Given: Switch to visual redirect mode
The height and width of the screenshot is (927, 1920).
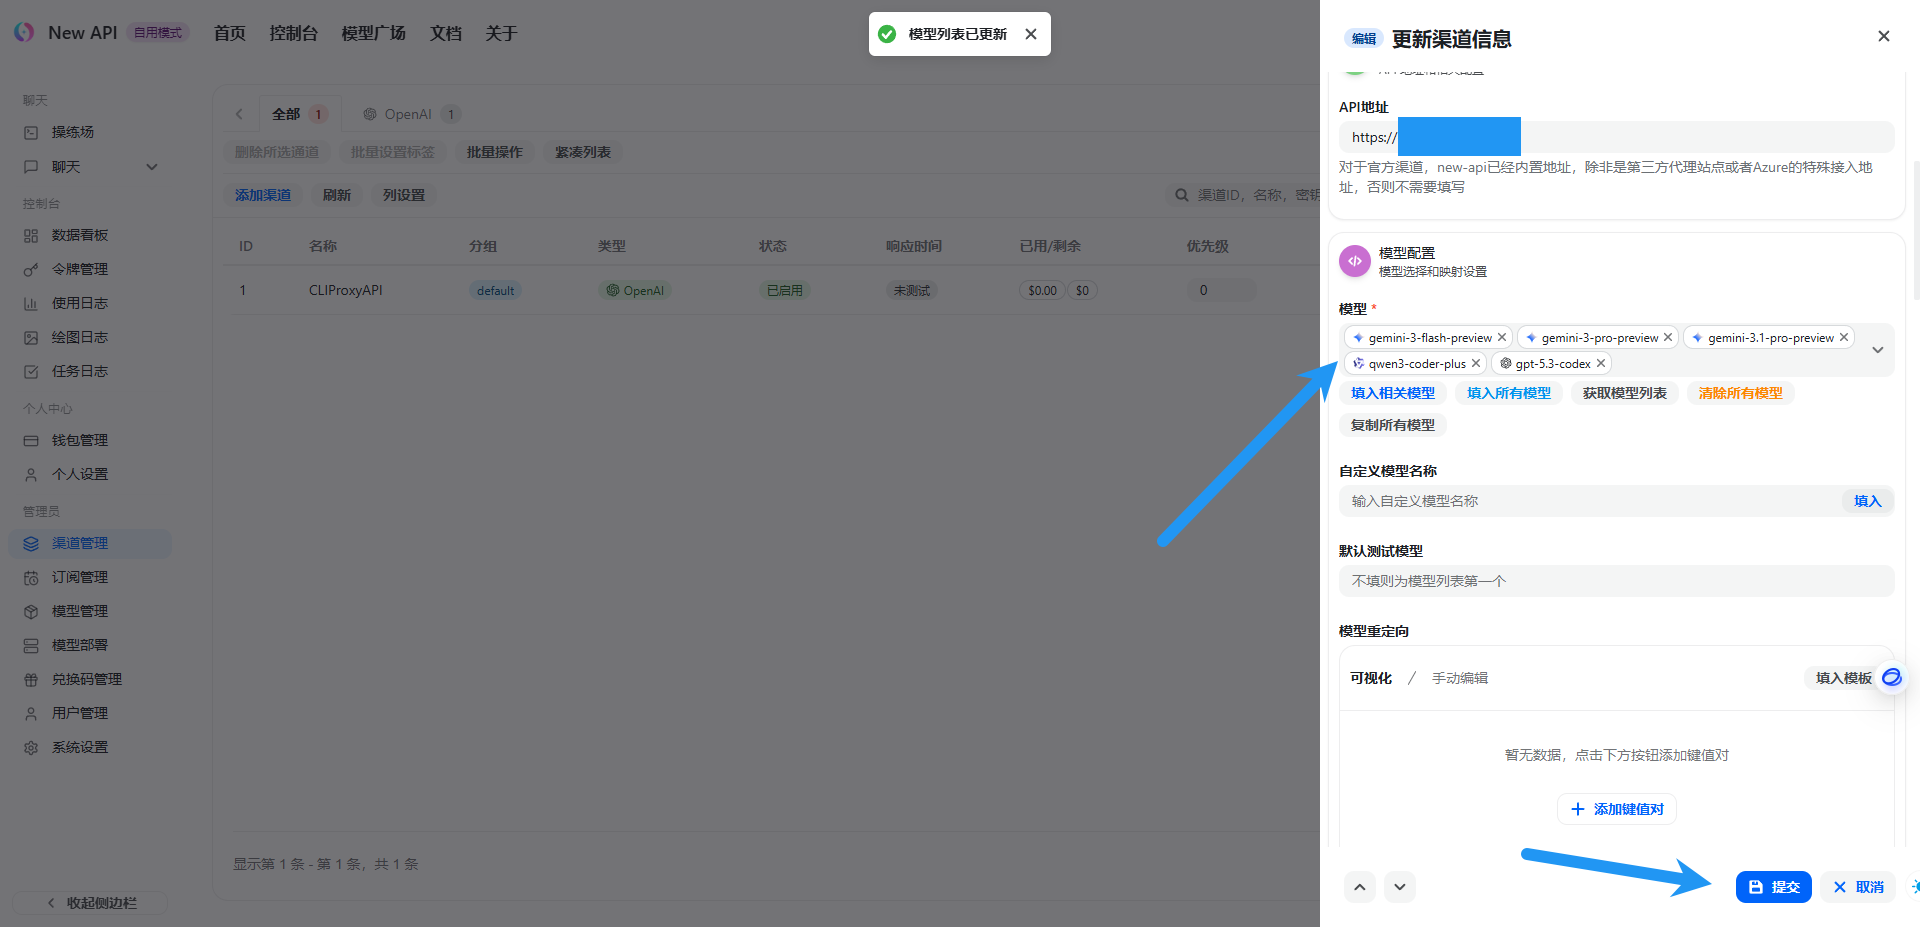Looking at the screenshot, I should (1370, 678).
